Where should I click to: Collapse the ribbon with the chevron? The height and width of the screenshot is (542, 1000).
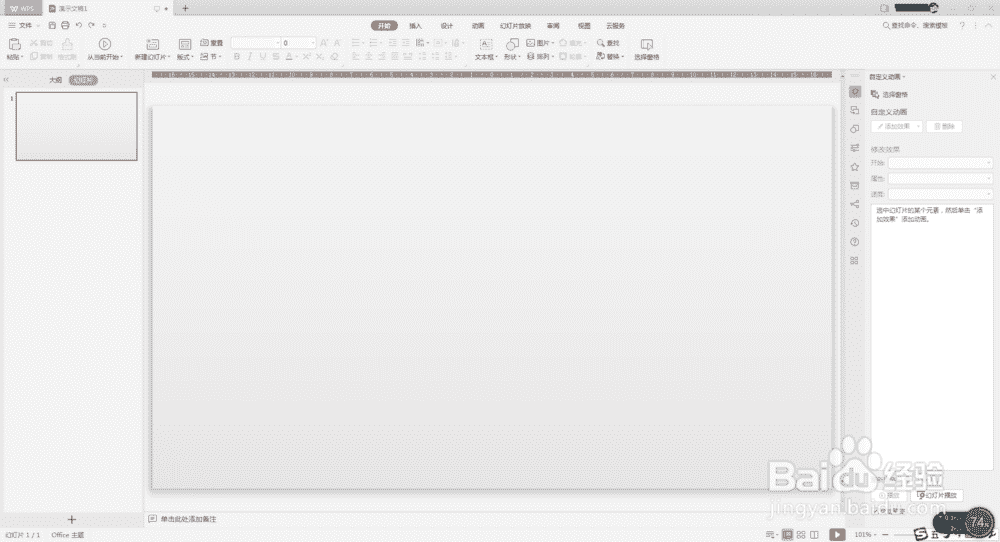989,26
